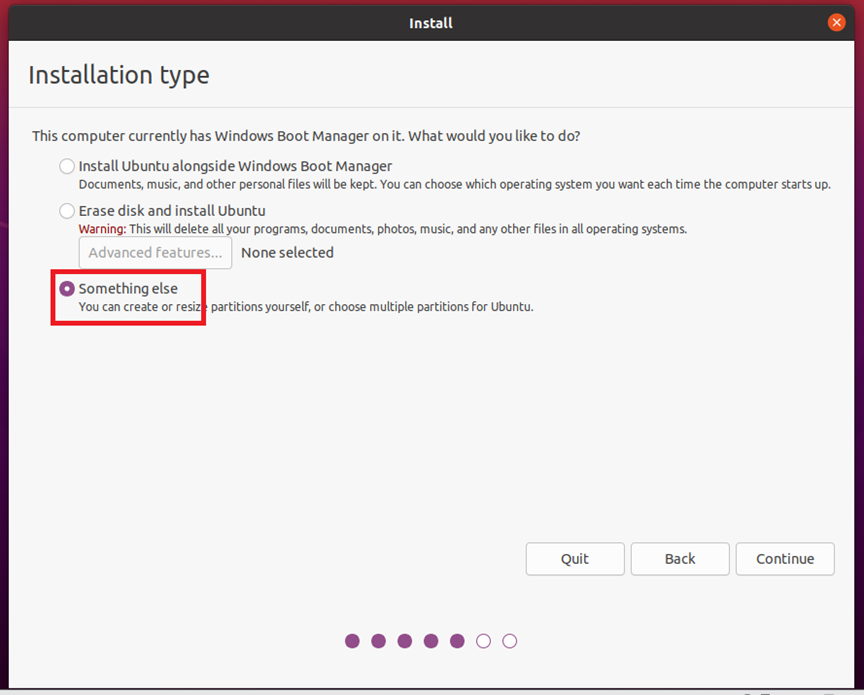Screen dimensions: 864x695
Task: Click the fourth filled progress dot
Action: pyautogui.click(x=431, y=641)
